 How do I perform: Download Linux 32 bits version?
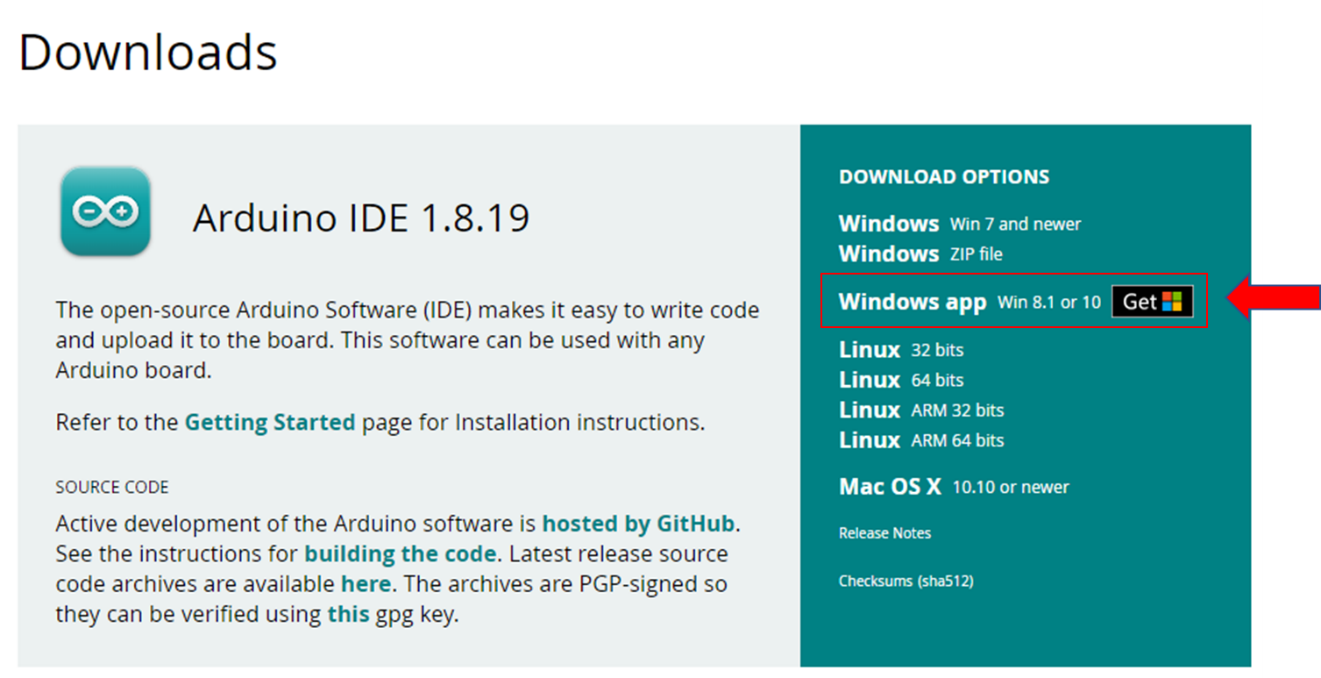pyautogui.click(x=901, y=350)
